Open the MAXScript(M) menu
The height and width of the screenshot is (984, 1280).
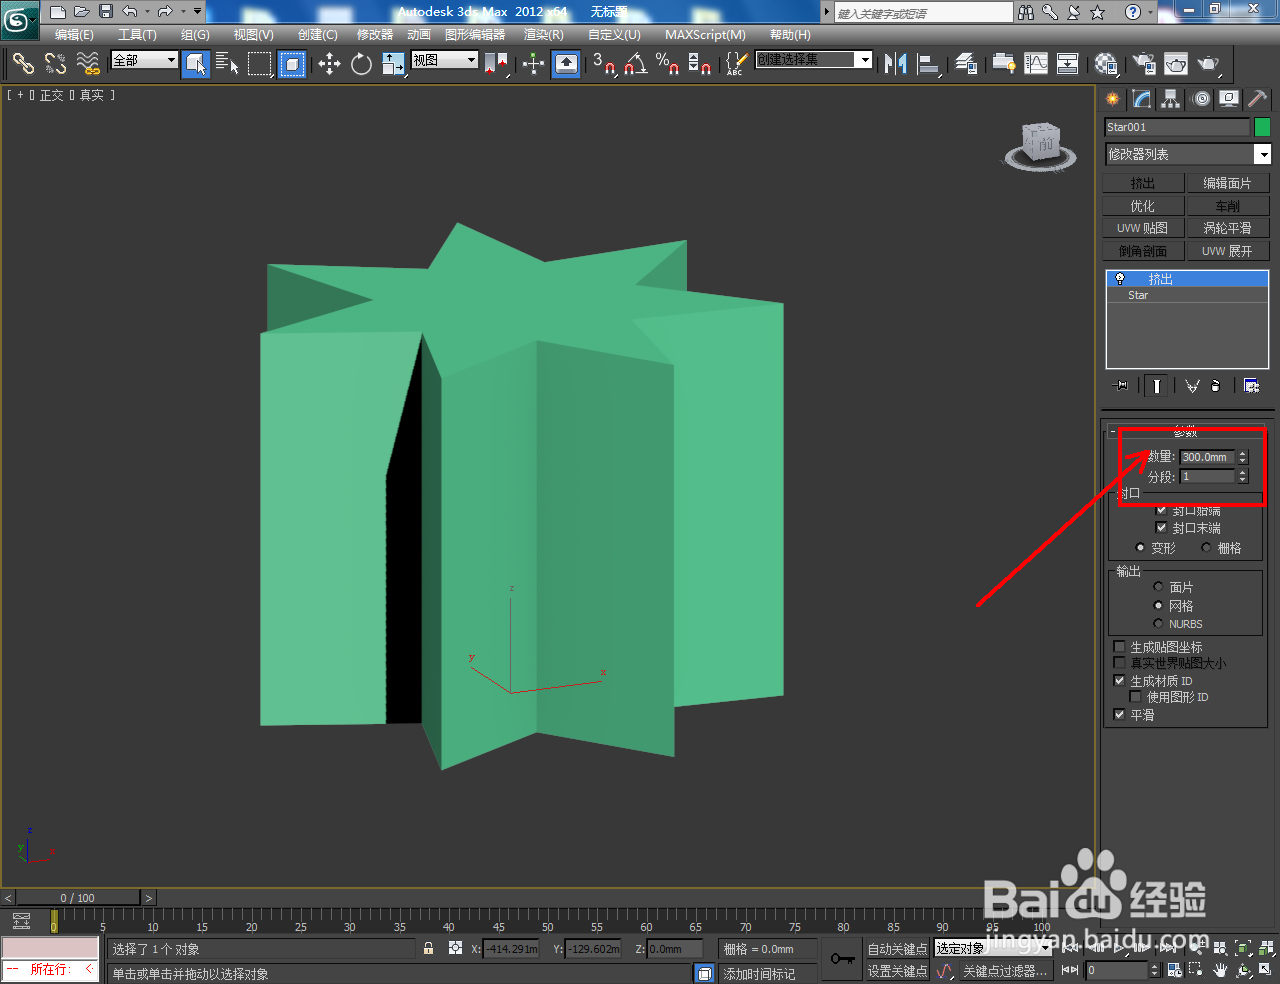tap(706, 35)
